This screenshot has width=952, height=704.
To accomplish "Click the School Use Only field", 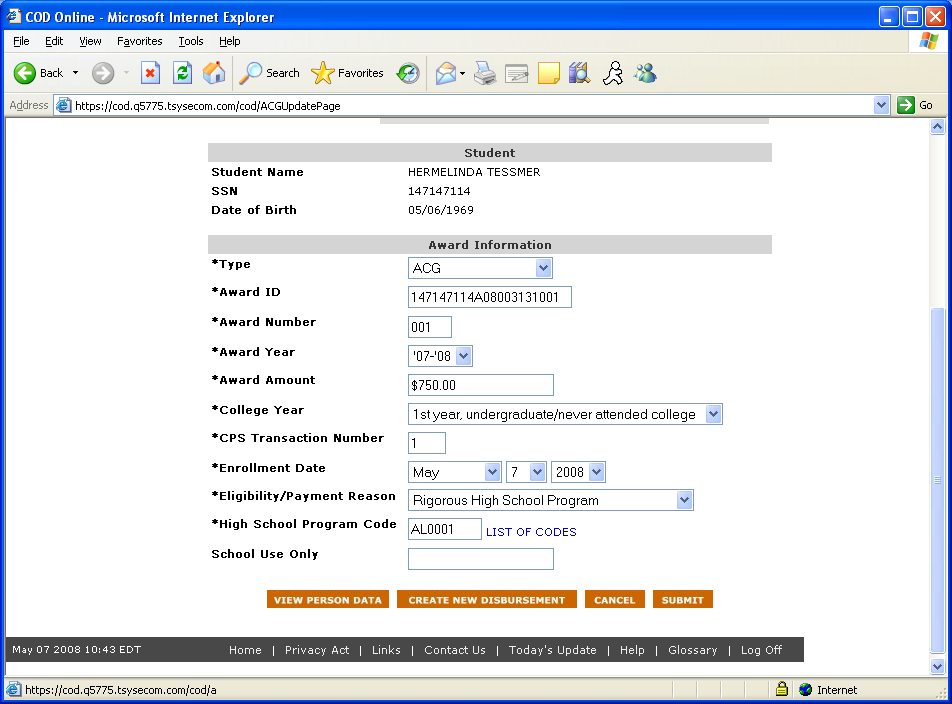I will (x=480, y=559).
